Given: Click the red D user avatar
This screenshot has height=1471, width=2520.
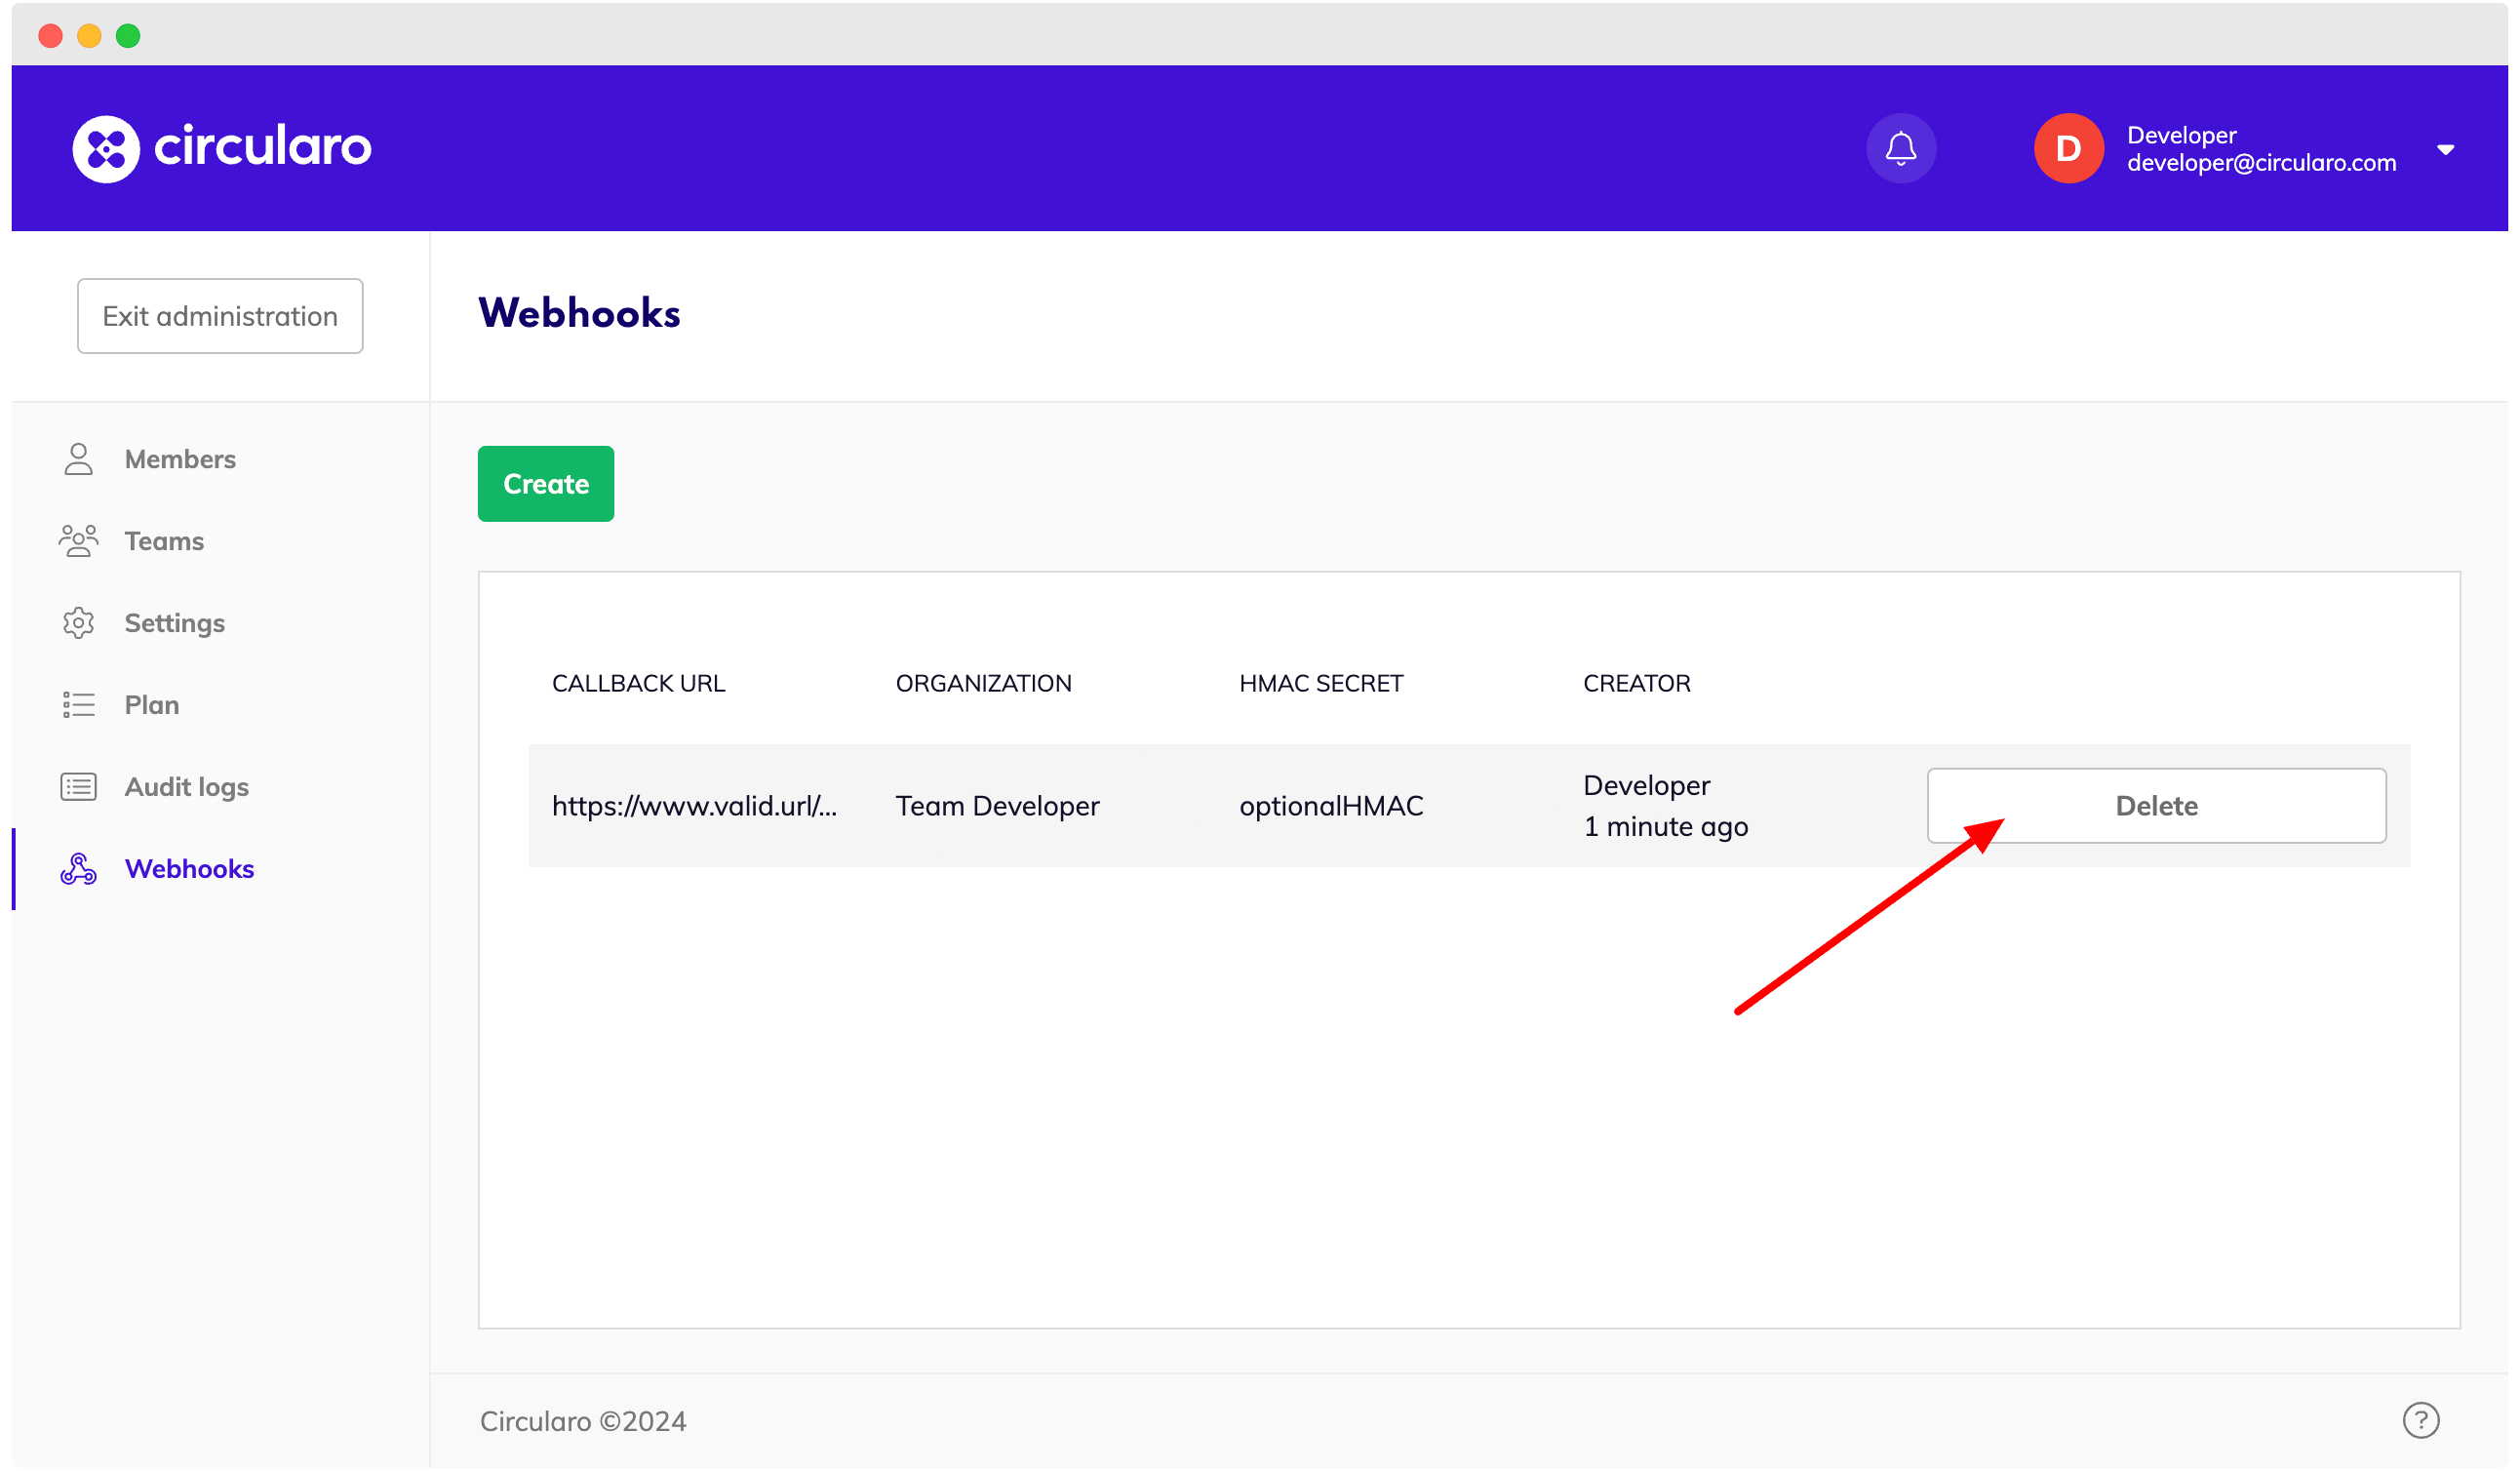Looking at the screenshot, I should click(2068, 149).
